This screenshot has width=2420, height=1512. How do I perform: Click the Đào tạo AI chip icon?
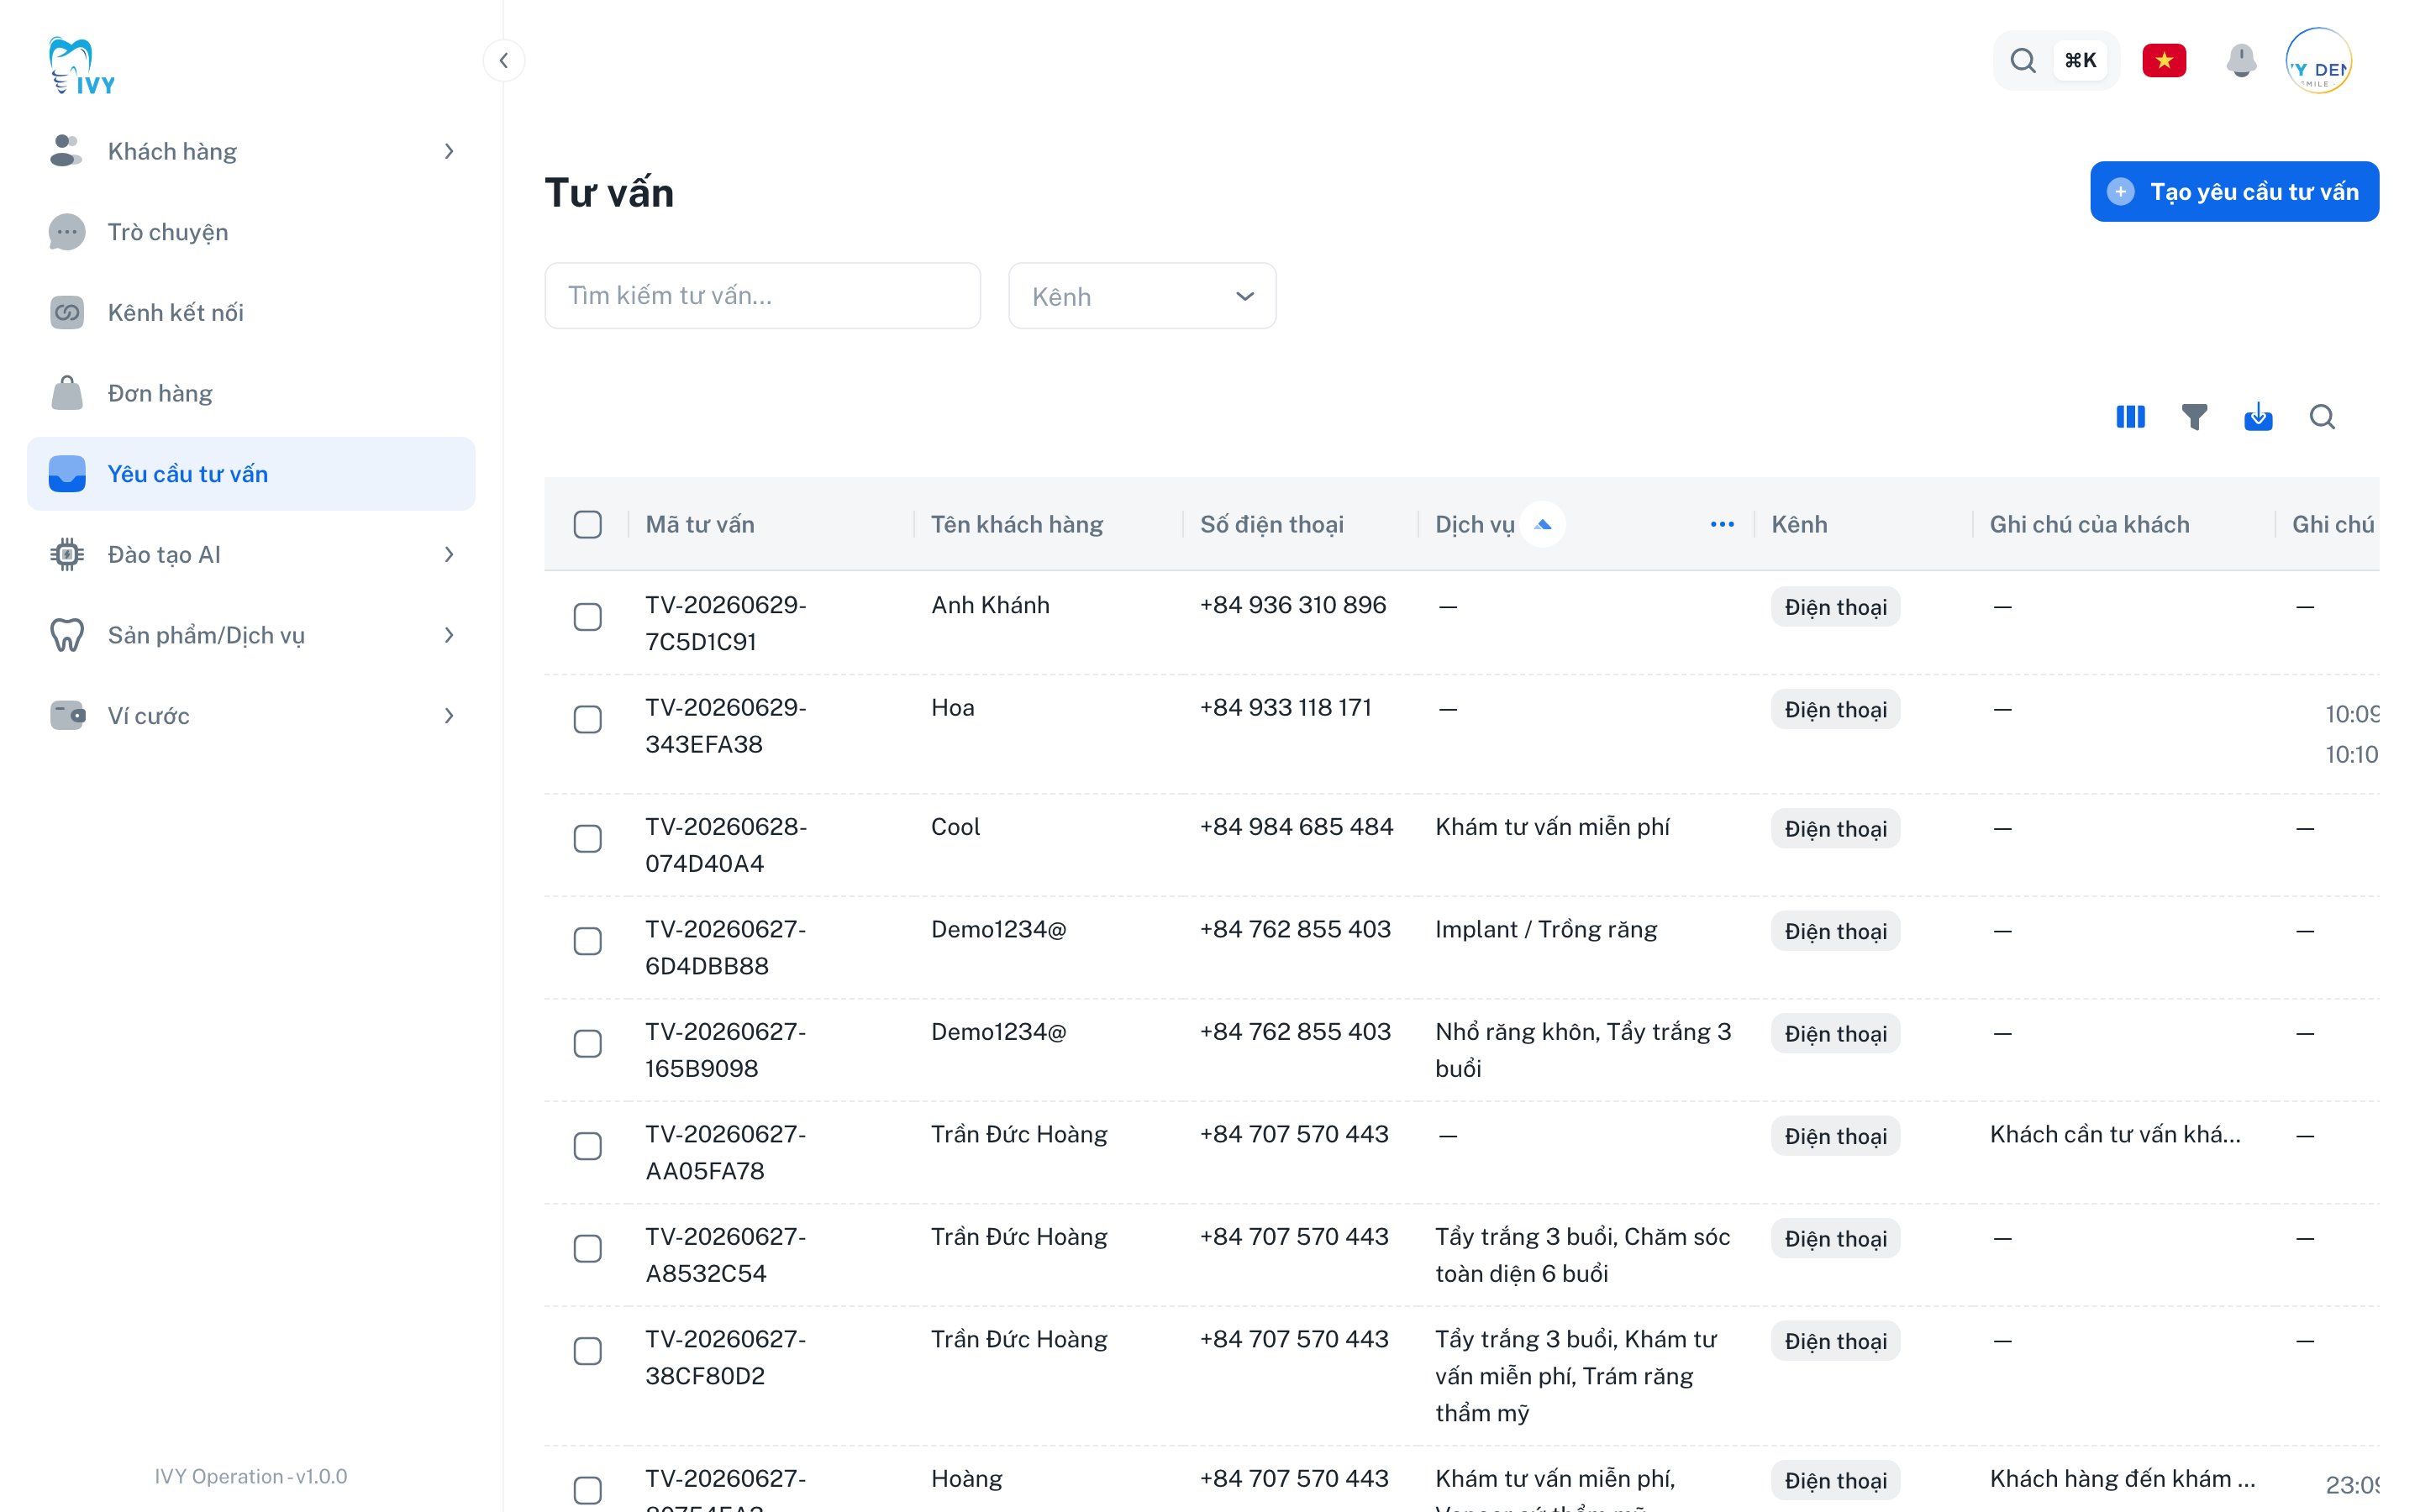(x=66, y=554)
